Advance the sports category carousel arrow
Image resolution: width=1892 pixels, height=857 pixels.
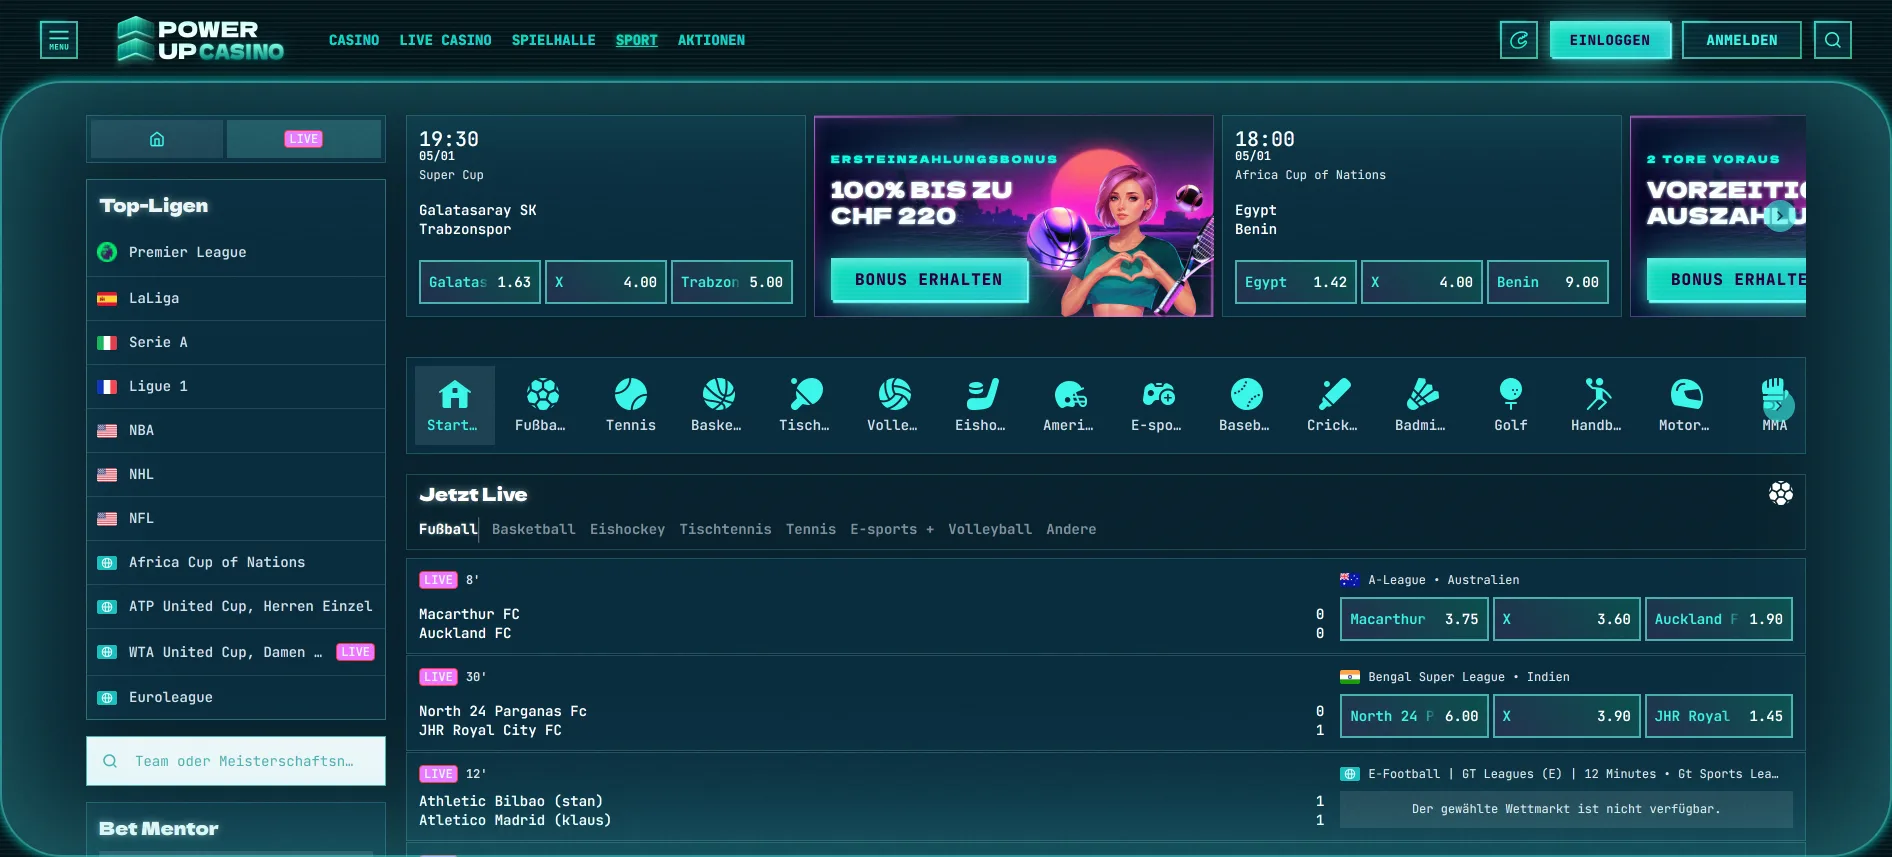pos(1780,405)
